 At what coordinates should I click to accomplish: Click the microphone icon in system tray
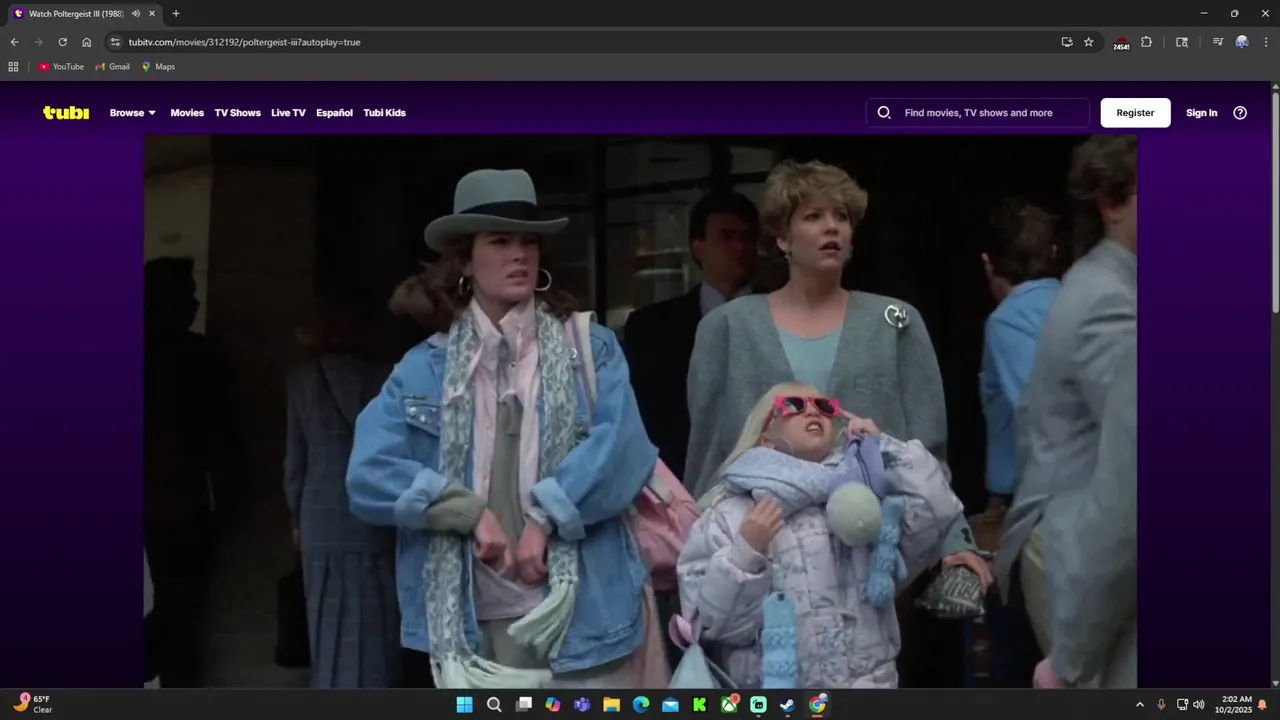click(1161, 704)
